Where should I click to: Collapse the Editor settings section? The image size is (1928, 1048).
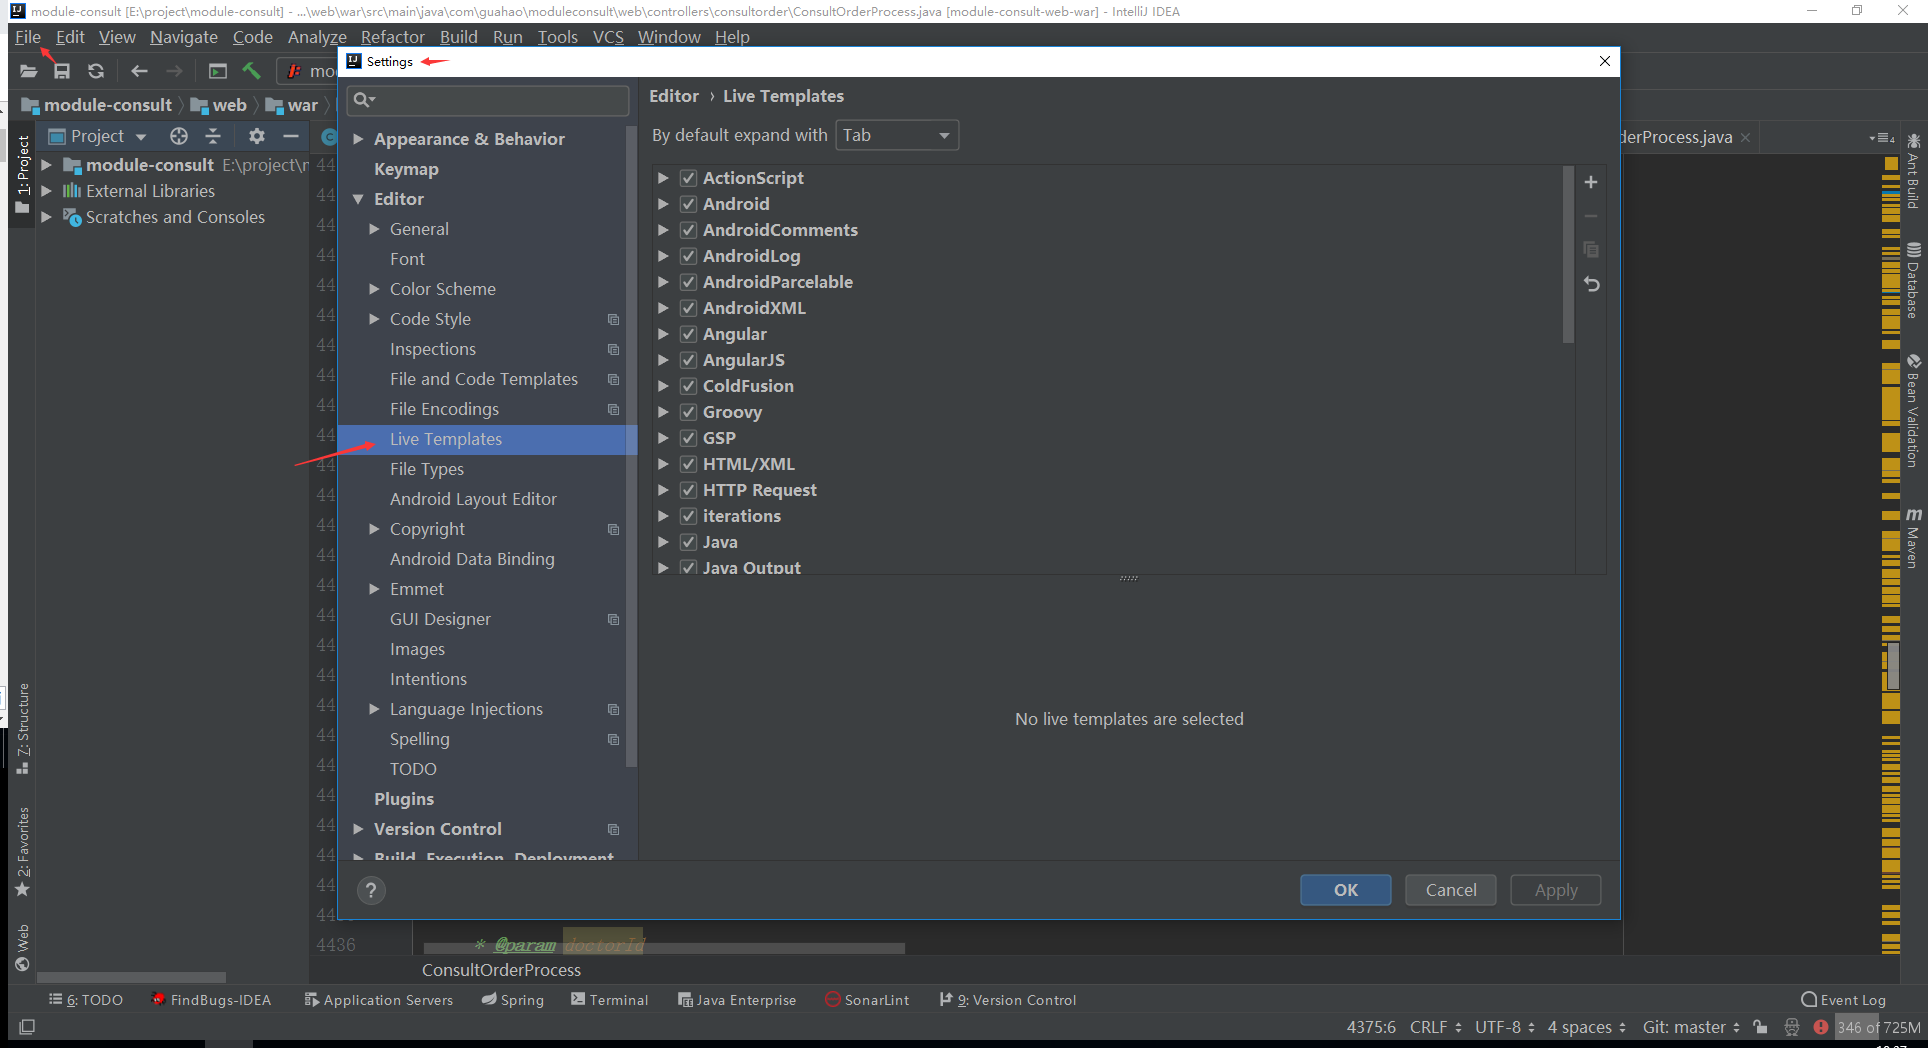pos(358,199)
